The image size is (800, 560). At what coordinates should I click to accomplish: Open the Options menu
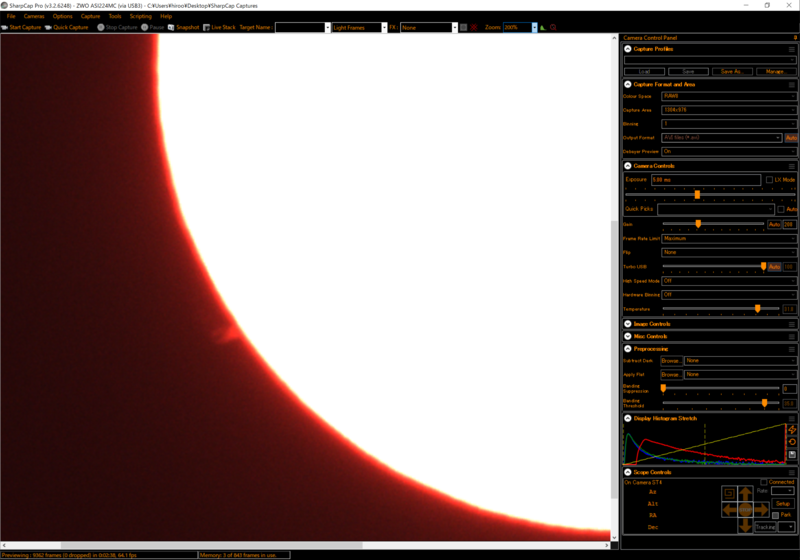63,16
